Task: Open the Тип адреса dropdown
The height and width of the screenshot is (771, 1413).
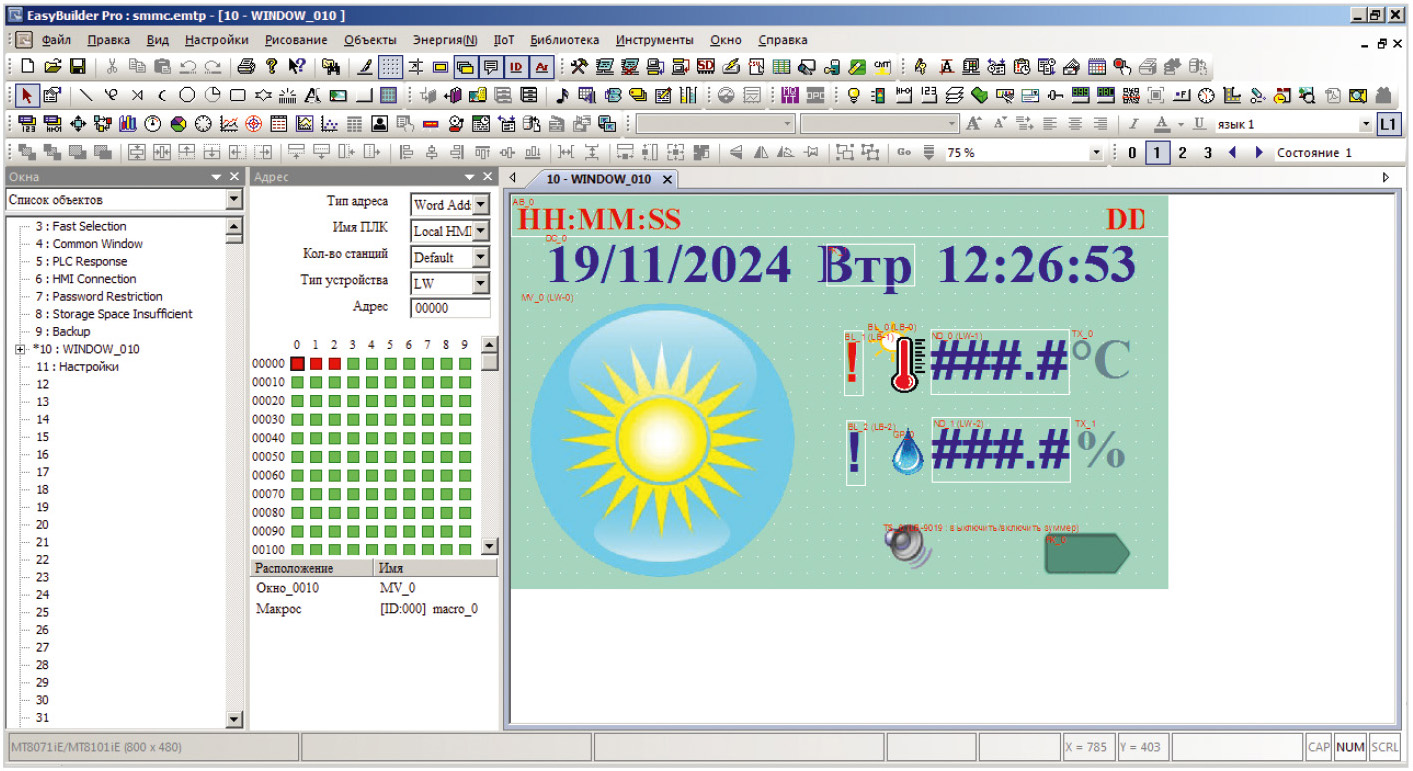Action: (x=480, y=204)
